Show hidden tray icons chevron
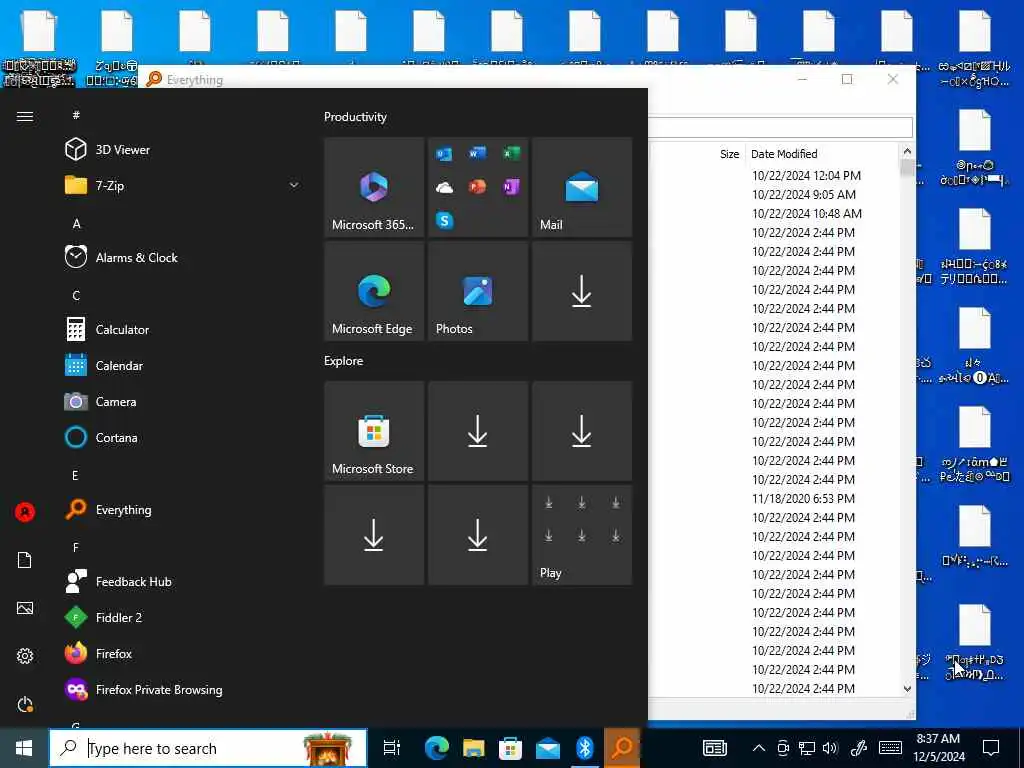This screenshot has height=768, width=1024. click(758, 748)
